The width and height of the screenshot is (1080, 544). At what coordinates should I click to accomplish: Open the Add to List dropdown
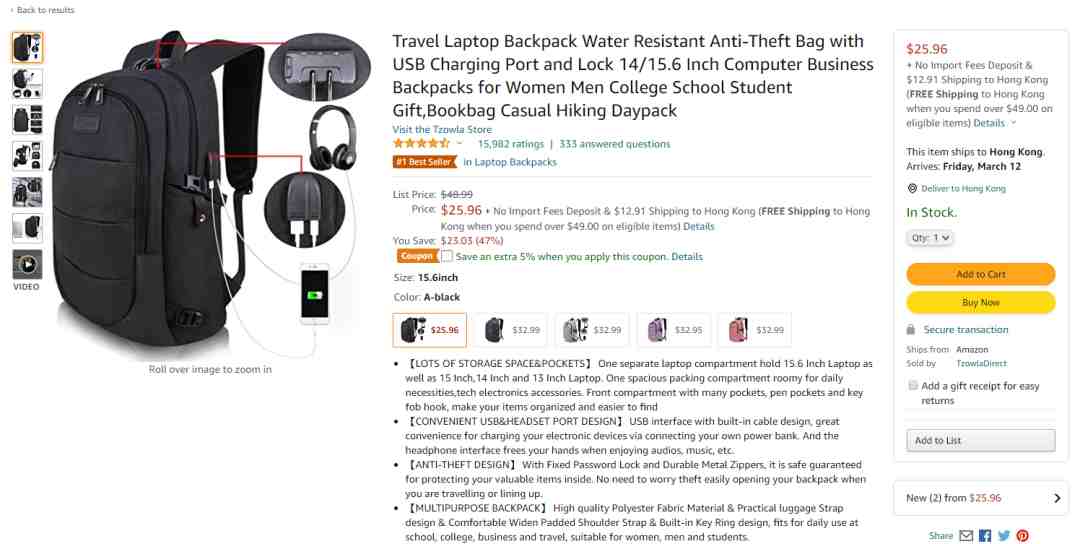[x=981, y=441]
